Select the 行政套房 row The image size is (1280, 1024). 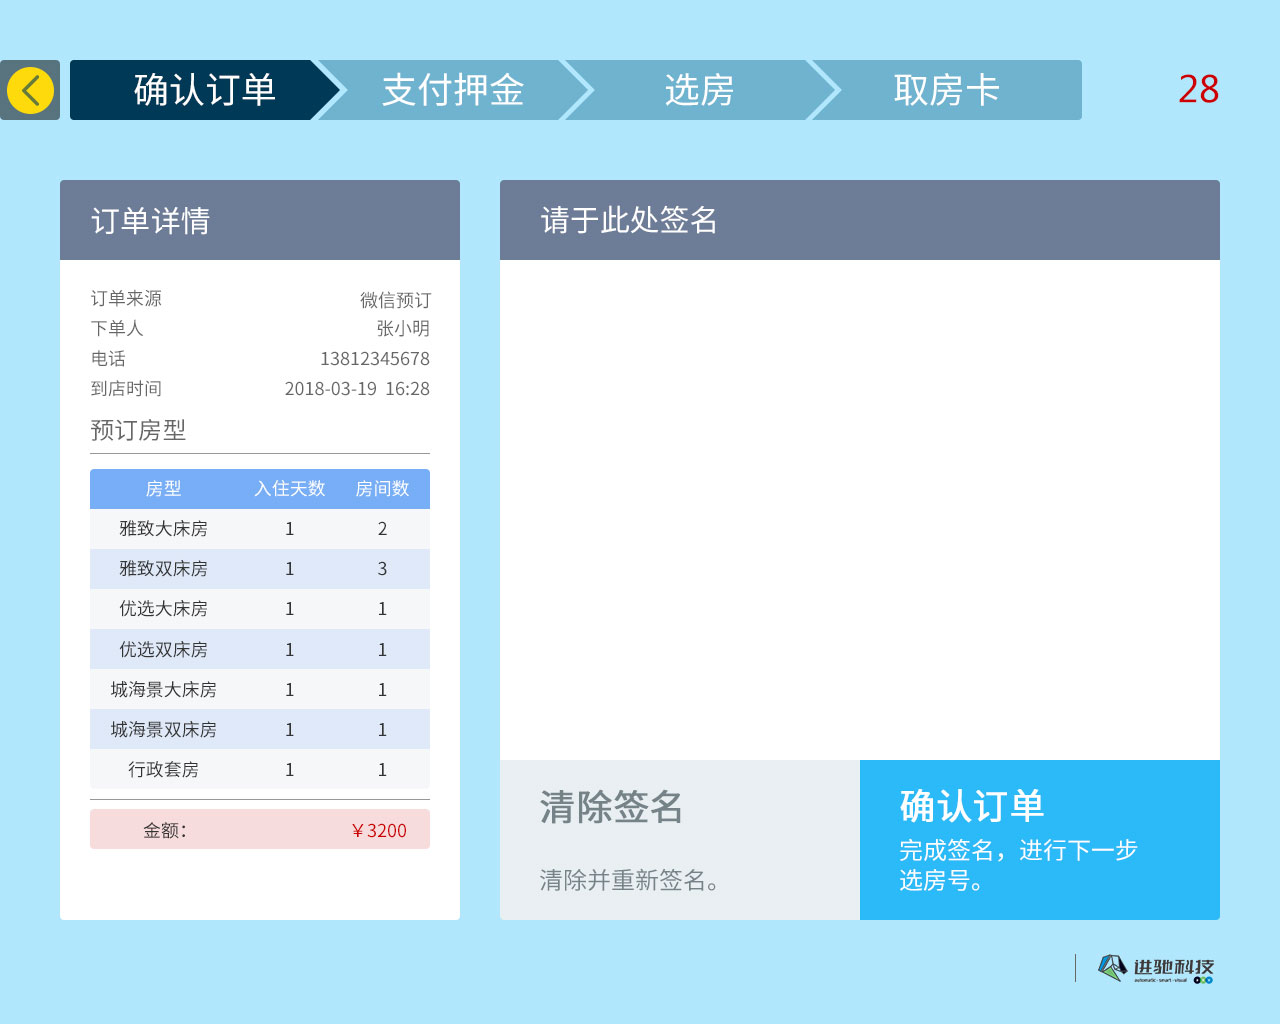259,769
